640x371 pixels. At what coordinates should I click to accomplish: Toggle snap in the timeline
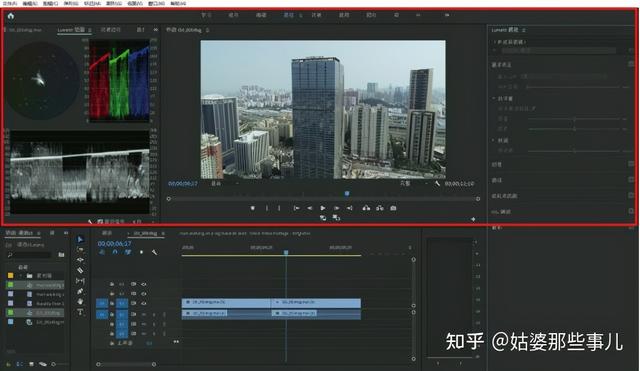(x=115, y=252)
